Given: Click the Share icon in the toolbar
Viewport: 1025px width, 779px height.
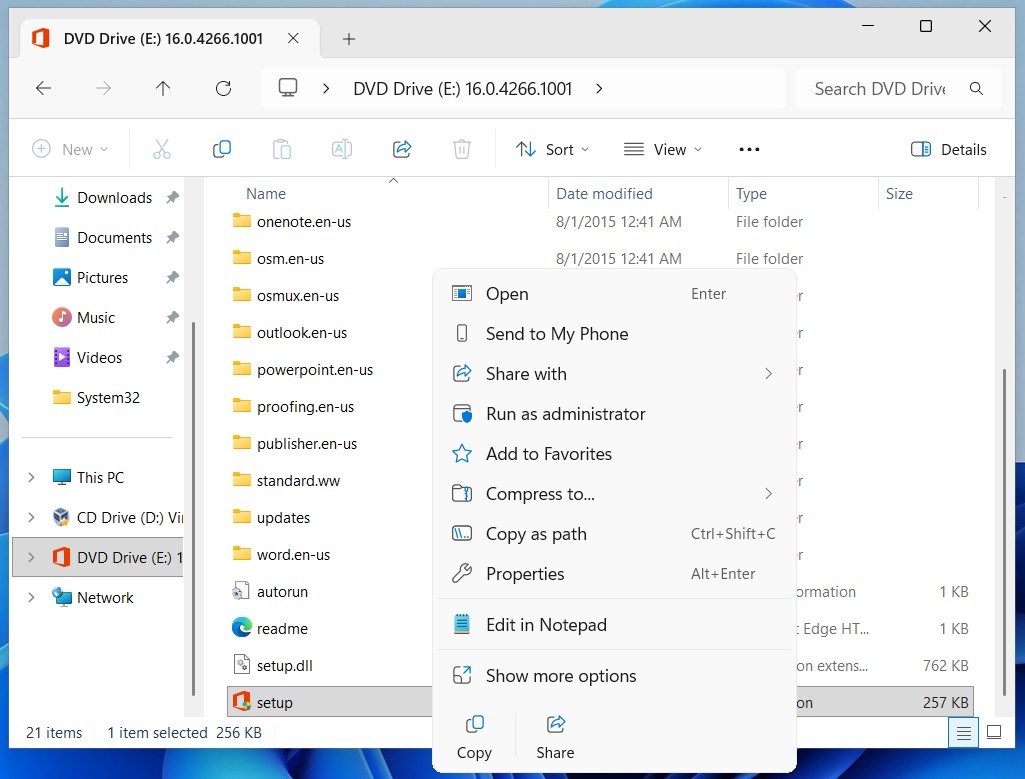Looking at the screenshot, I should click(x=402, y=148).
